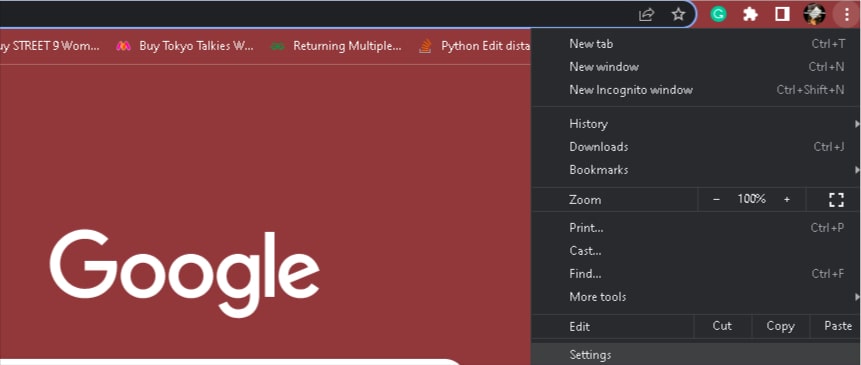Open the Grammarly extension icon
The image size is (861, 365).
coord(718,14)
